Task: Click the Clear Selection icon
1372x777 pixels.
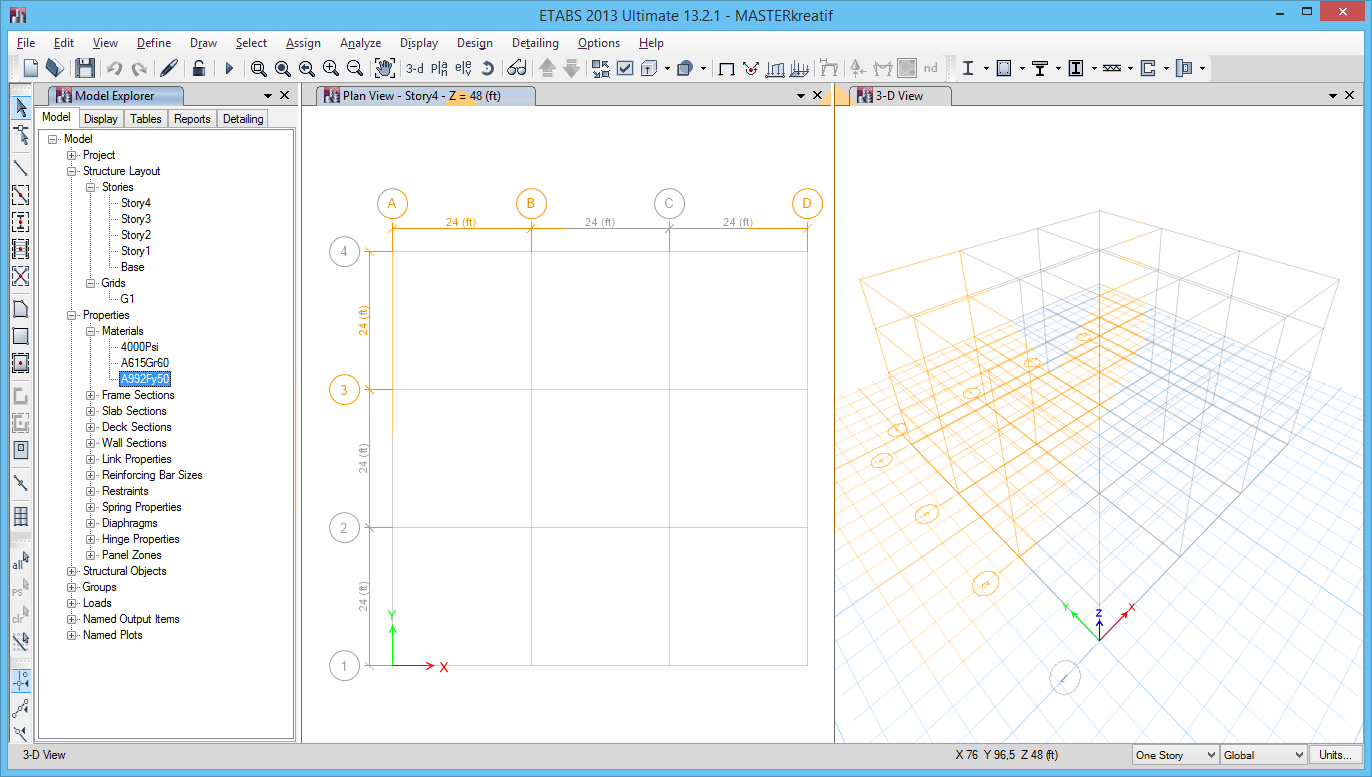Action: coord(20,616)
